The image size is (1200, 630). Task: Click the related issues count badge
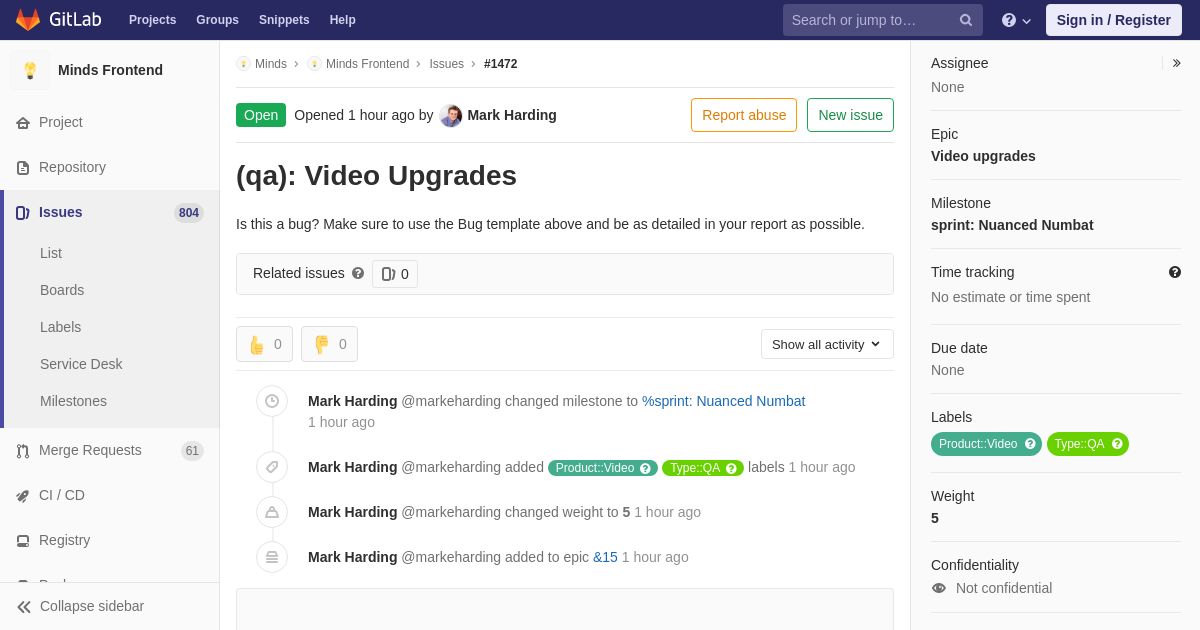[395, 274]
